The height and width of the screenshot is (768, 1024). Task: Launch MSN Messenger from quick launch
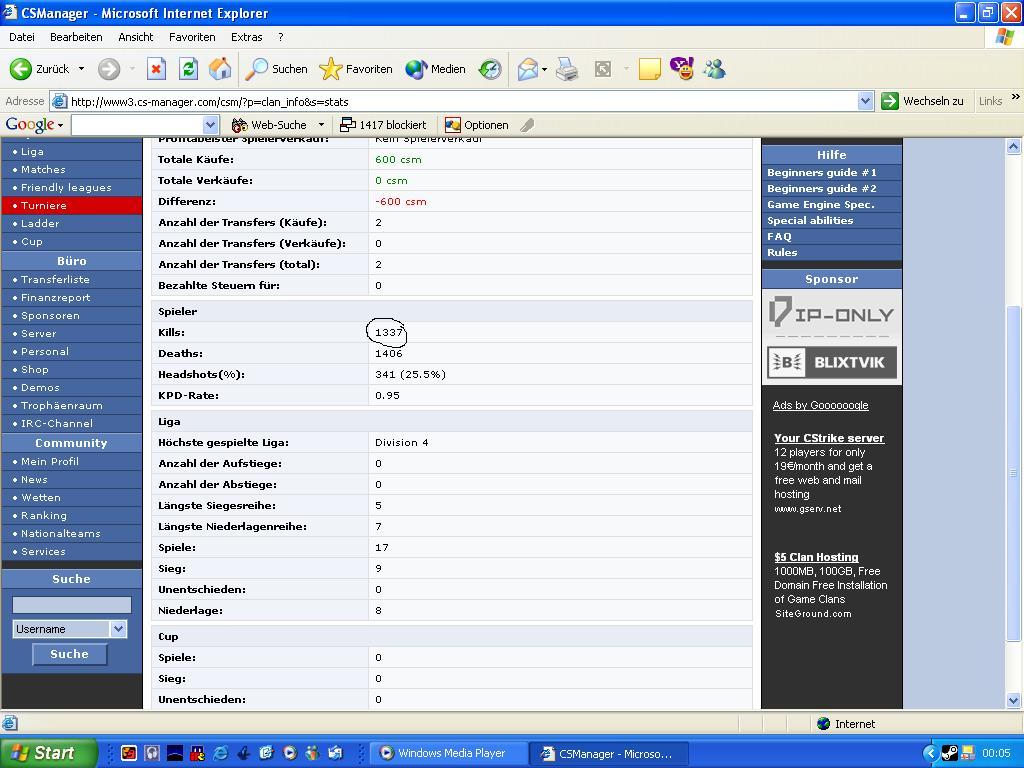pyautogui.click(x=312, y=754)
